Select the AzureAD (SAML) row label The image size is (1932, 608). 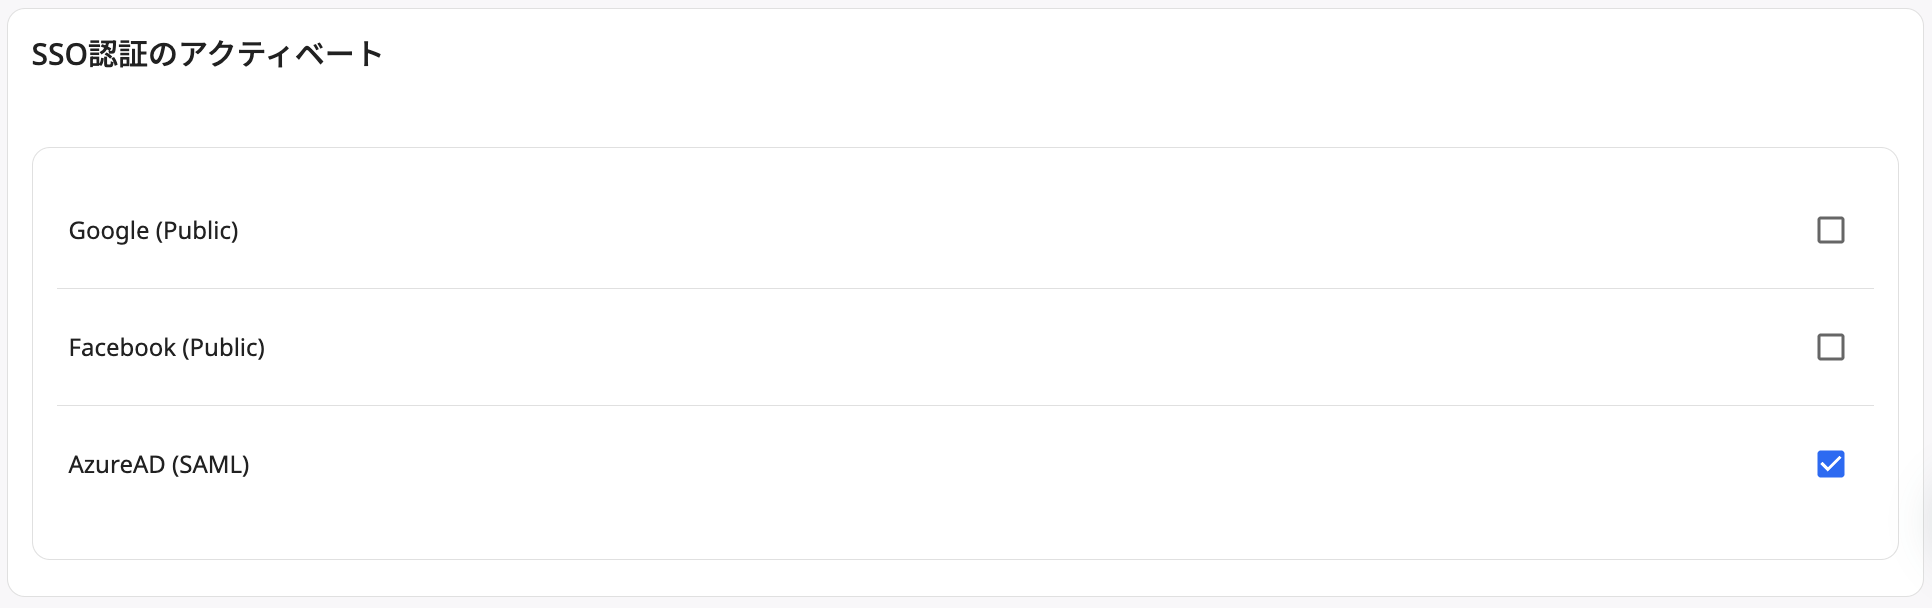(158, 464)
